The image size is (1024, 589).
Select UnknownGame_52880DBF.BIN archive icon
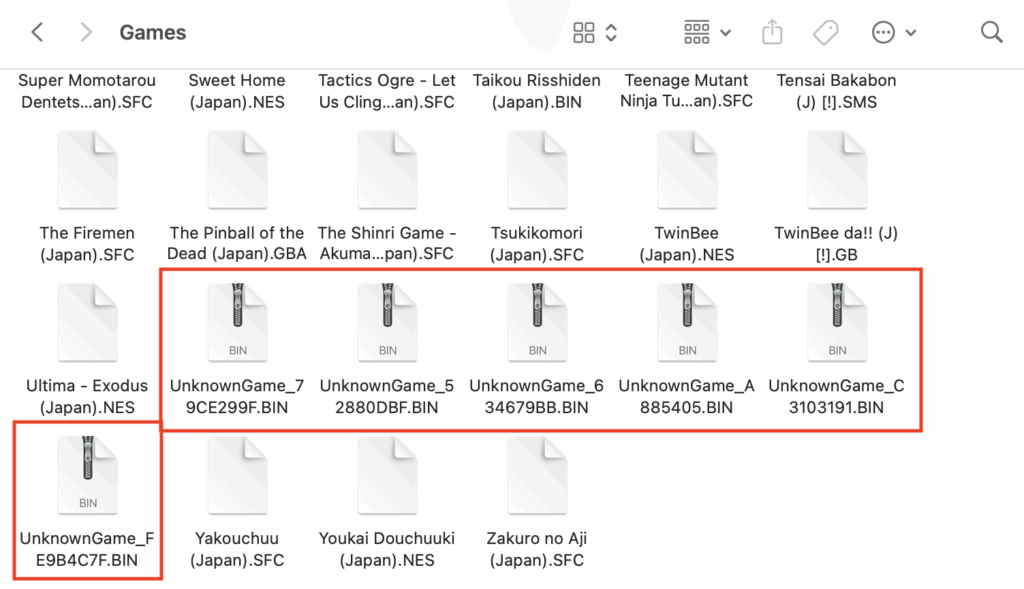[x=387, y=322]
